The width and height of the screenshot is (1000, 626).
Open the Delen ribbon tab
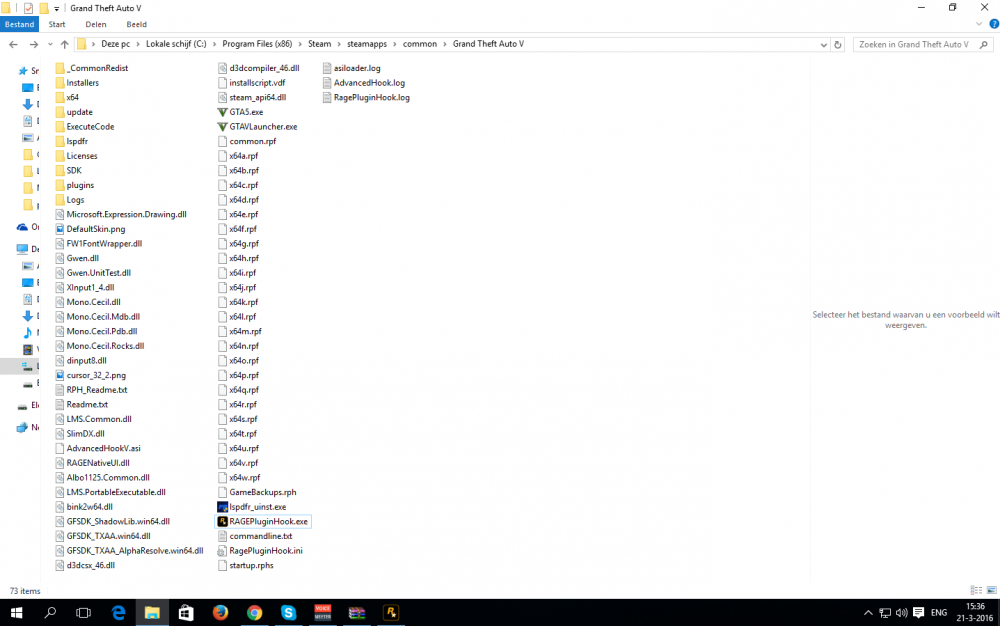click(96, 24)
